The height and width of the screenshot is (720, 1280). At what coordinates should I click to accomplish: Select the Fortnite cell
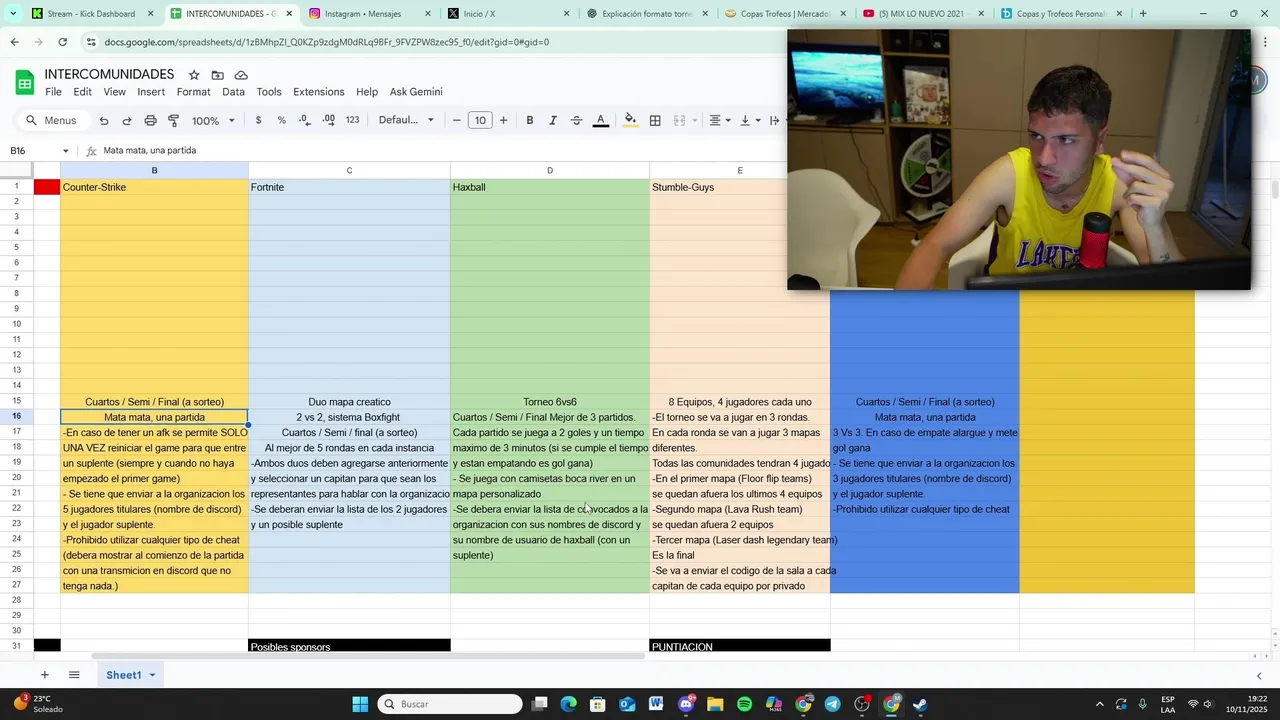click(349, 187)
